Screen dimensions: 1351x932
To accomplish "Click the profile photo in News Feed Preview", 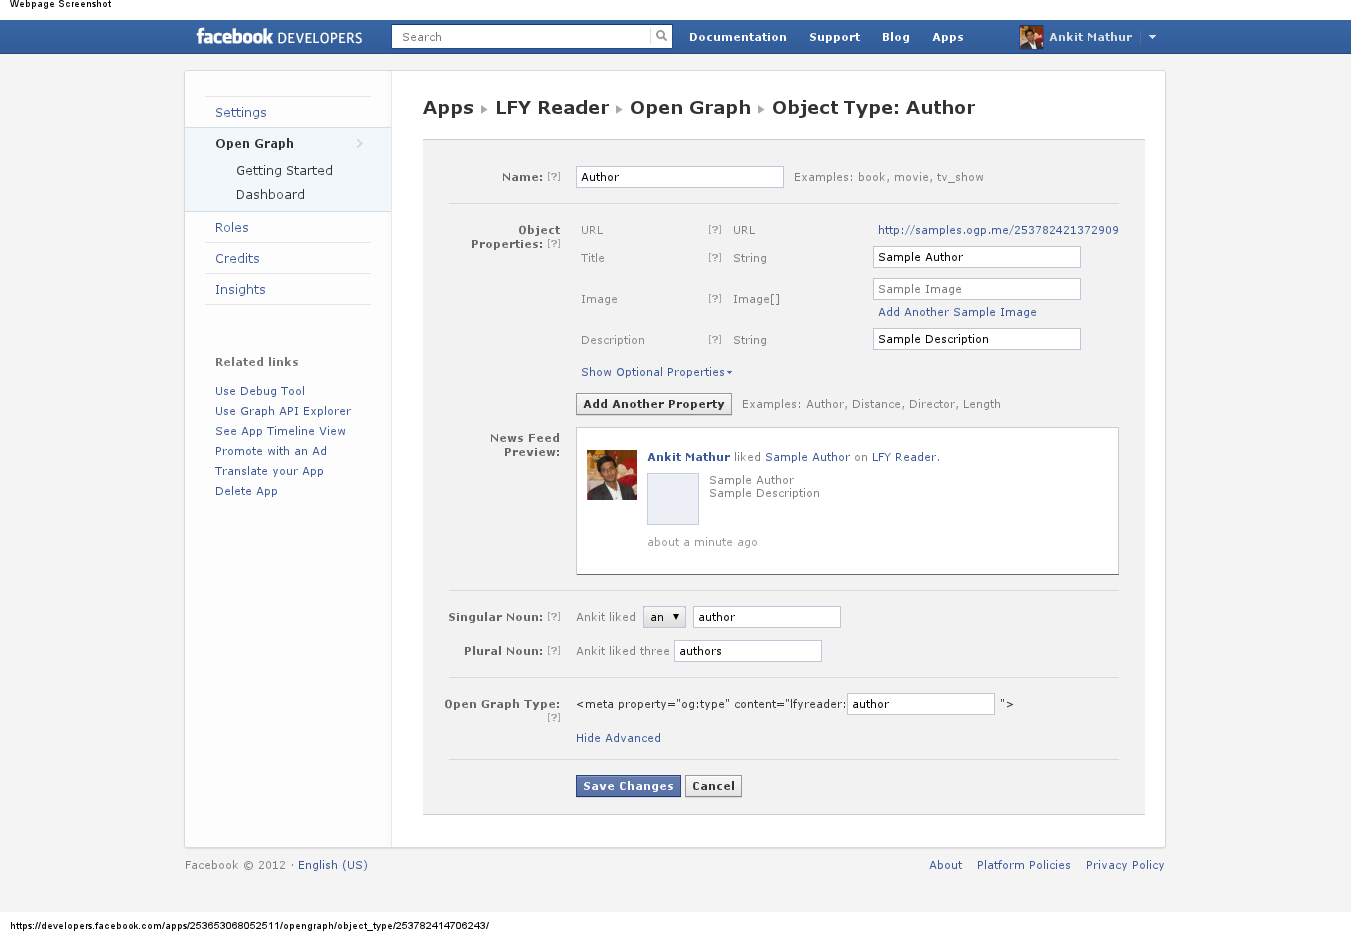I will pos(612,475).
